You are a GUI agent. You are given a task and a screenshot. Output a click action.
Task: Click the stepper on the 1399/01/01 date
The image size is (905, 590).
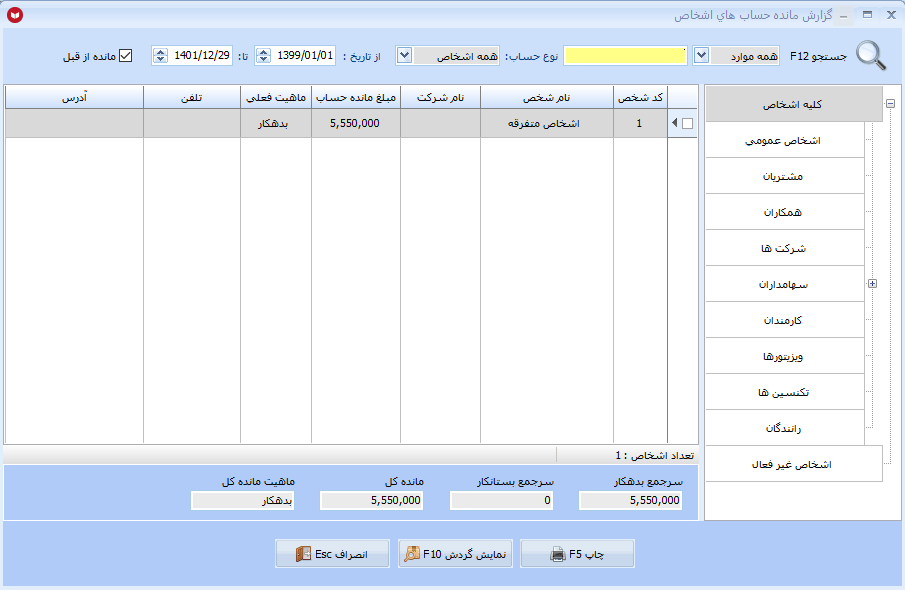pyautogui.click(x=263, y=55)
